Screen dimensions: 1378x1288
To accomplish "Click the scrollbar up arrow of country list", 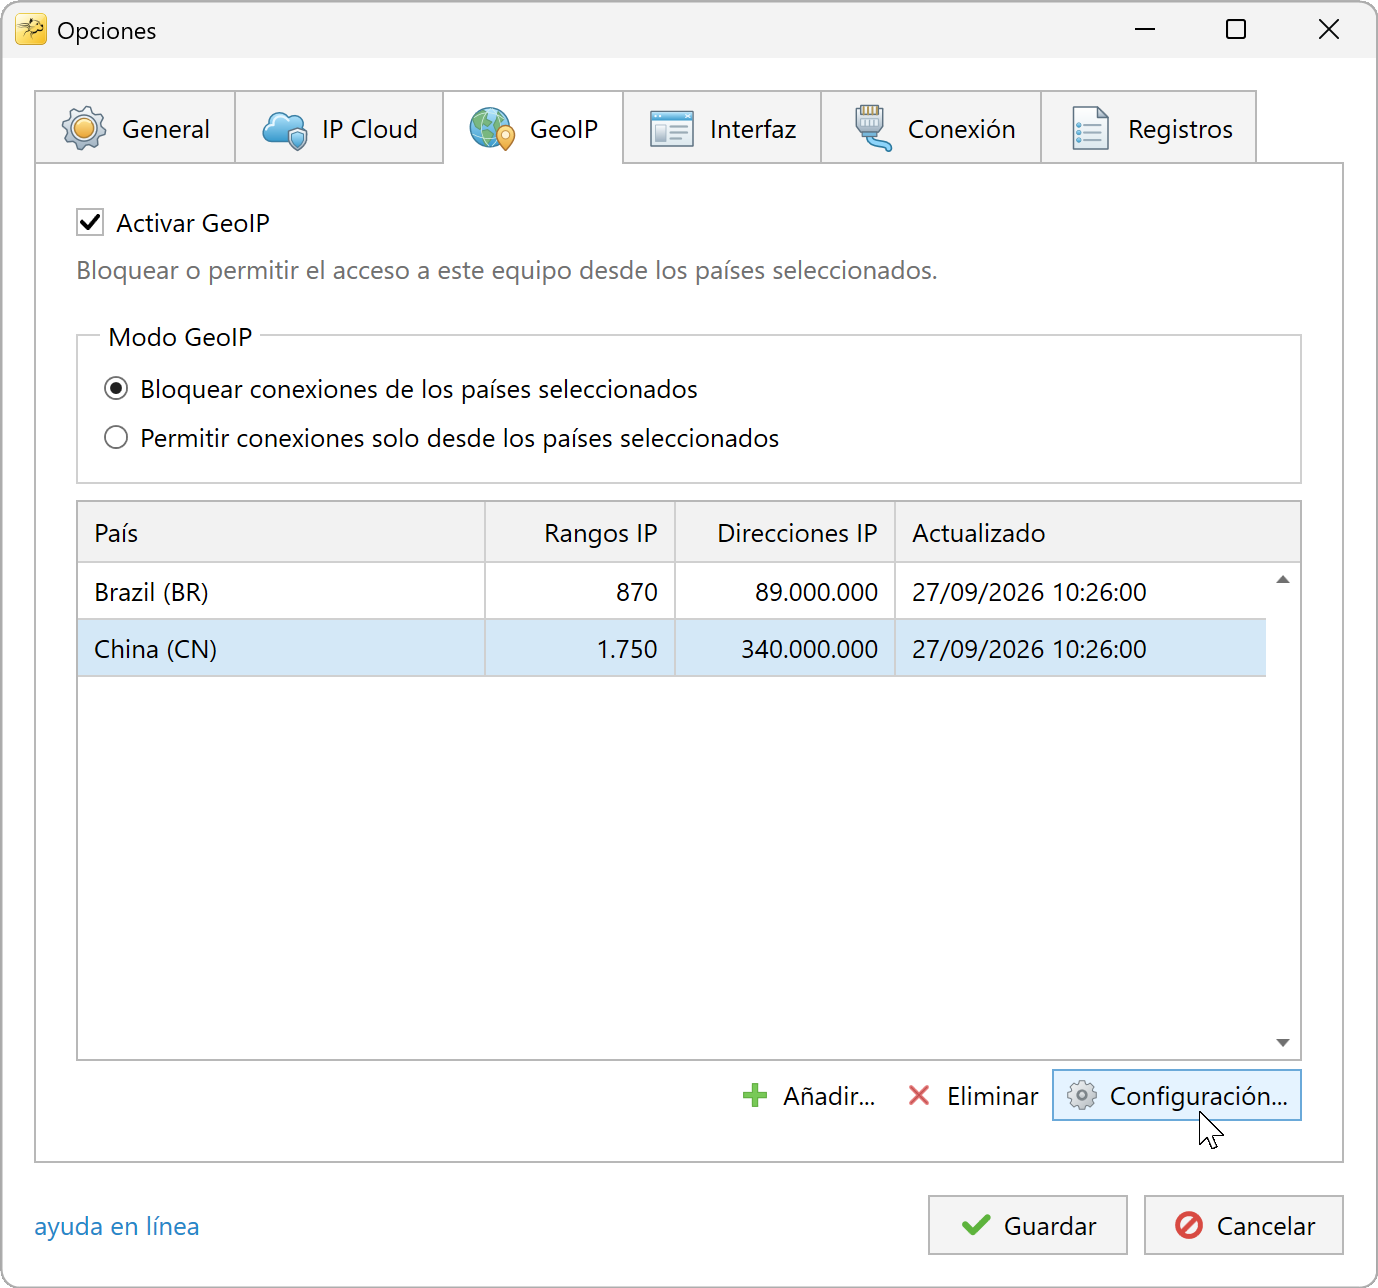I will (1283, 580).
